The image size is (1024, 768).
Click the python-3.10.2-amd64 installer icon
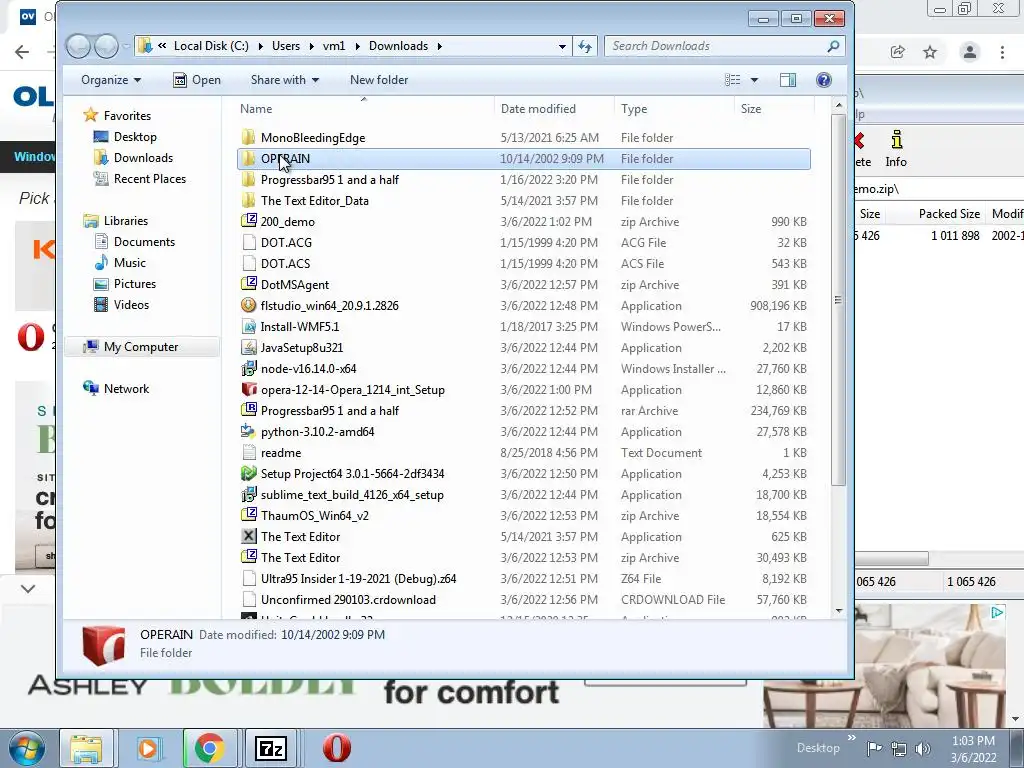[248, 432]
